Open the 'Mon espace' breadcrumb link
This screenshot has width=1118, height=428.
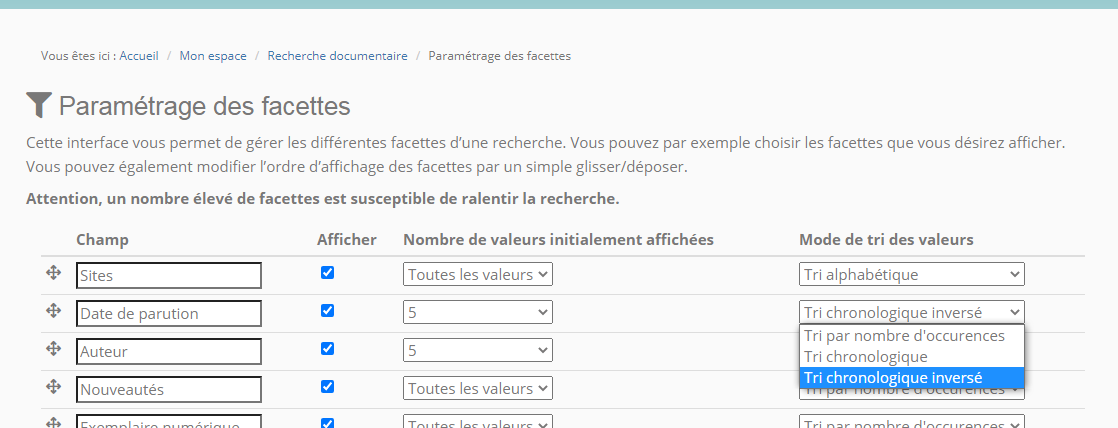click(x=213, y=56)
